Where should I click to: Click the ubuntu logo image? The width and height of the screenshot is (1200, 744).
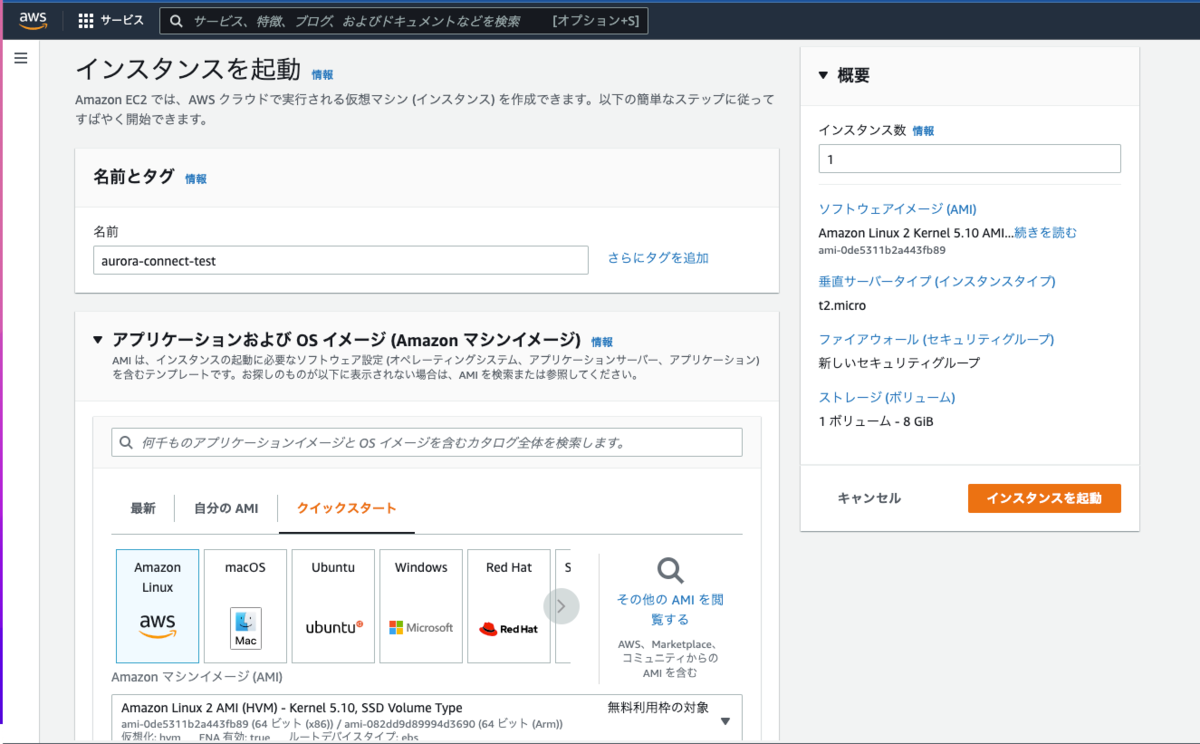click(334, 627)
